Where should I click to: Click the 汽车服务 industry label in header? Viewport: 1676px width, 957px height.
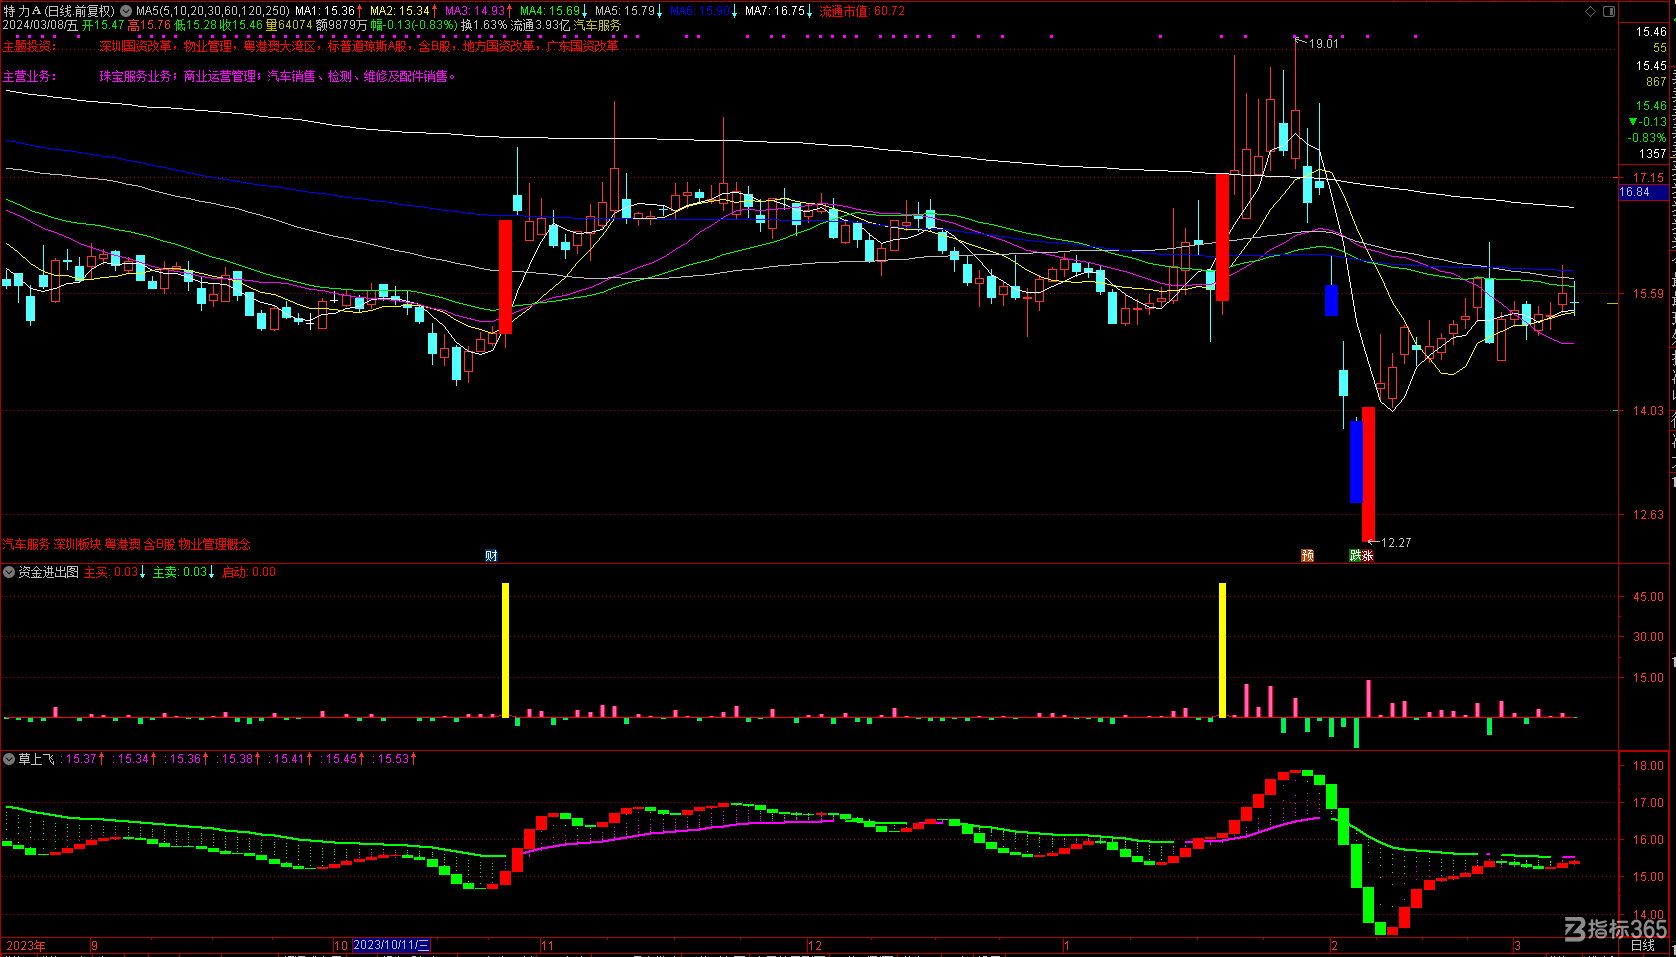tap(597, 25)
